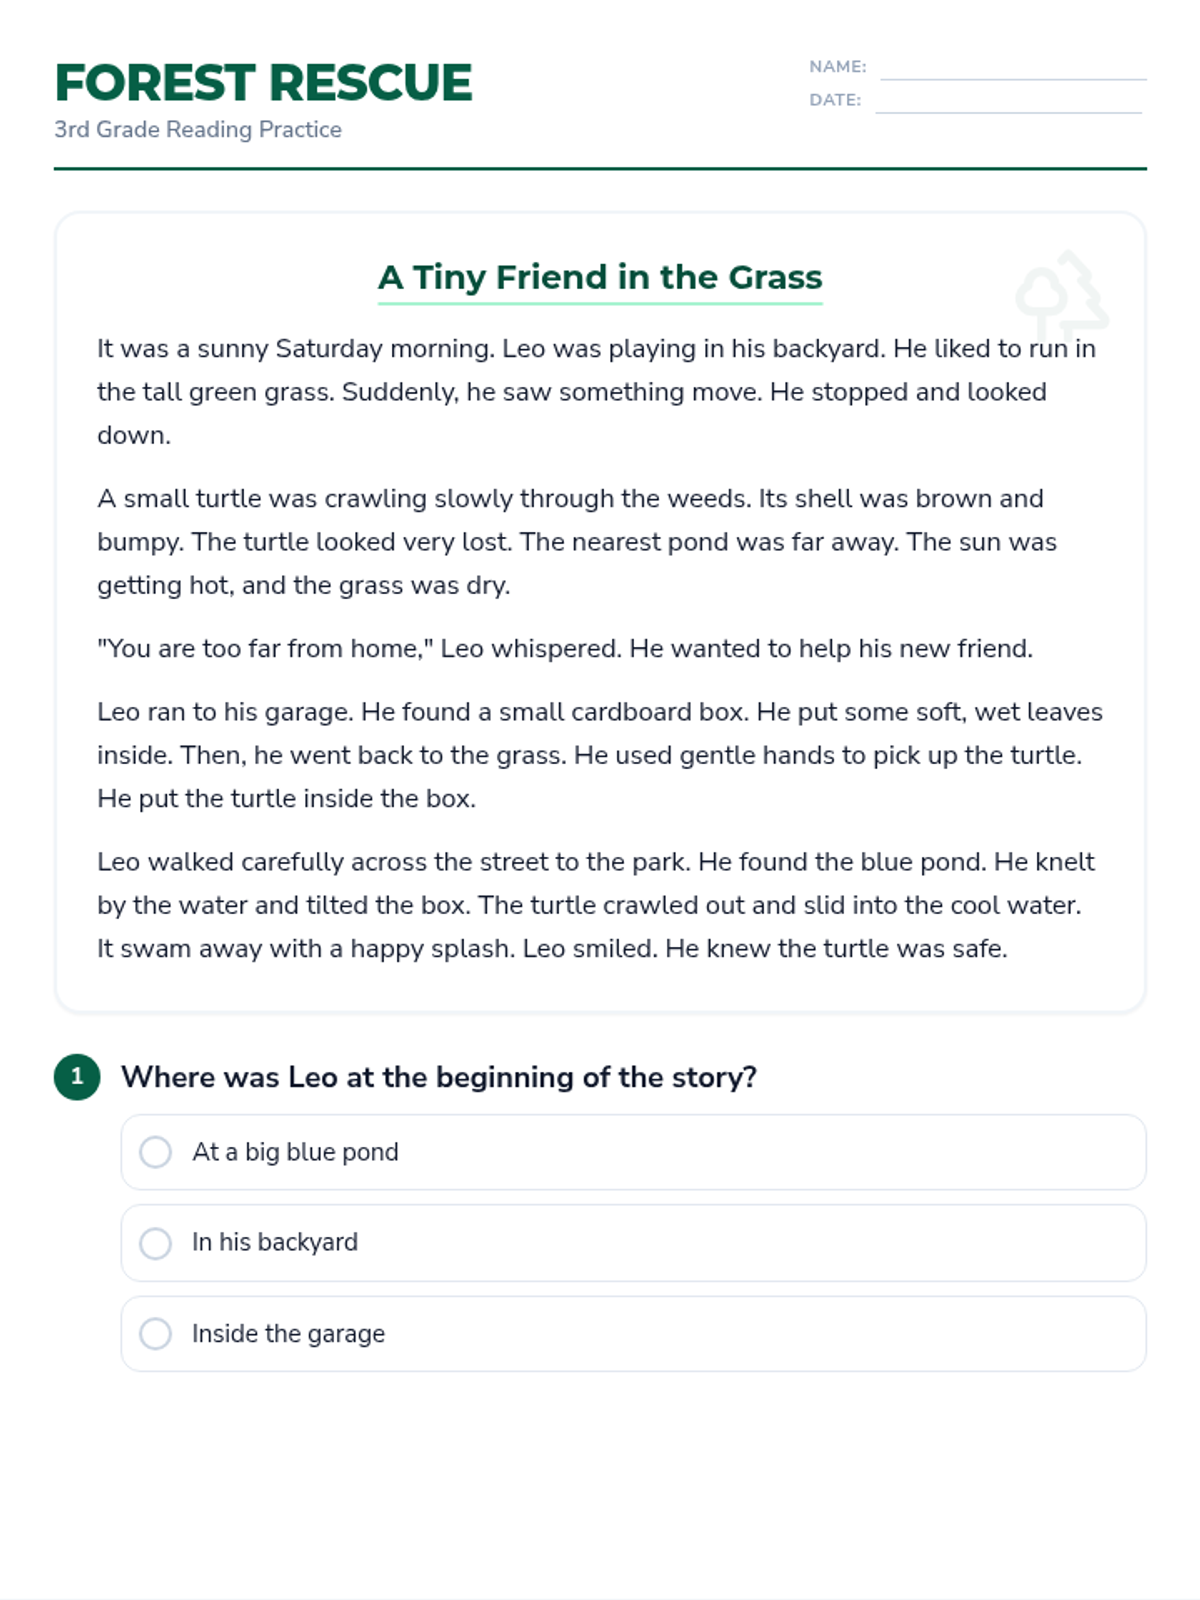Screen dimensions: 1200x1600
Task: Pick the 'Inside the garage' radio button
Action: [x=155, y=1334]
